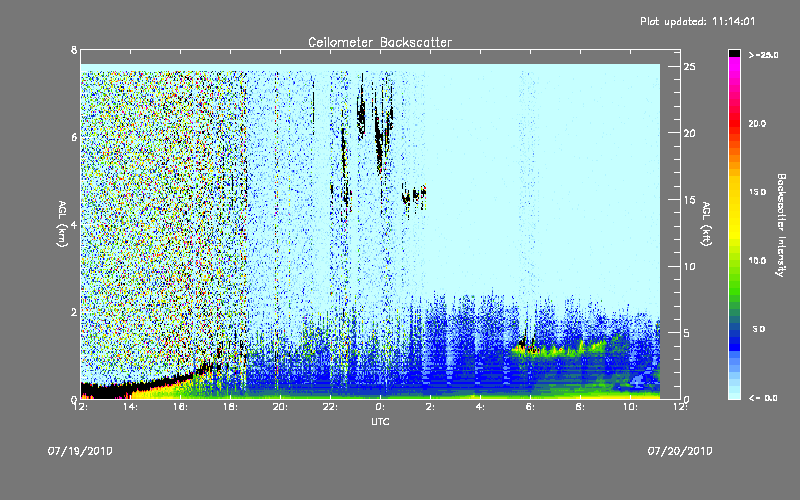The height and width of the screenshot is (500, 800).
Task: Click the 16: tick on the UTC axis
Action: pyautogui.click(x=180, y=407)
